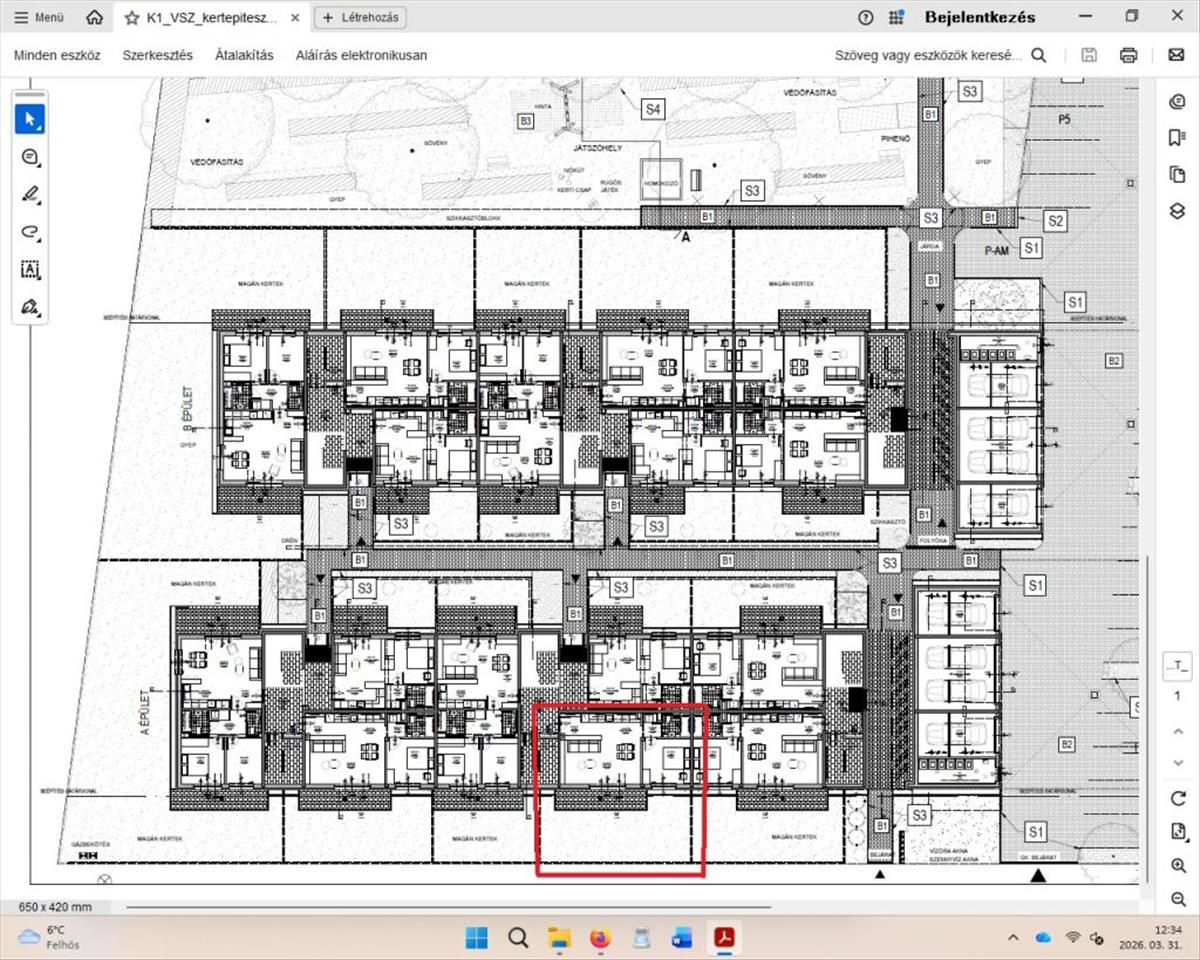The height and width of the screenshot is (960, 1200).
Task: Open the Szerkesztés tab
Action: click(158, 55)
